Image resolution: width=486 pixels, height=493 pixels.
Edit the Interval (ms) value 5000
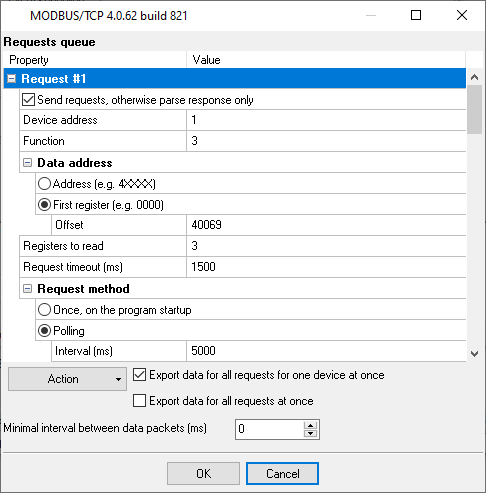(326, 351)
